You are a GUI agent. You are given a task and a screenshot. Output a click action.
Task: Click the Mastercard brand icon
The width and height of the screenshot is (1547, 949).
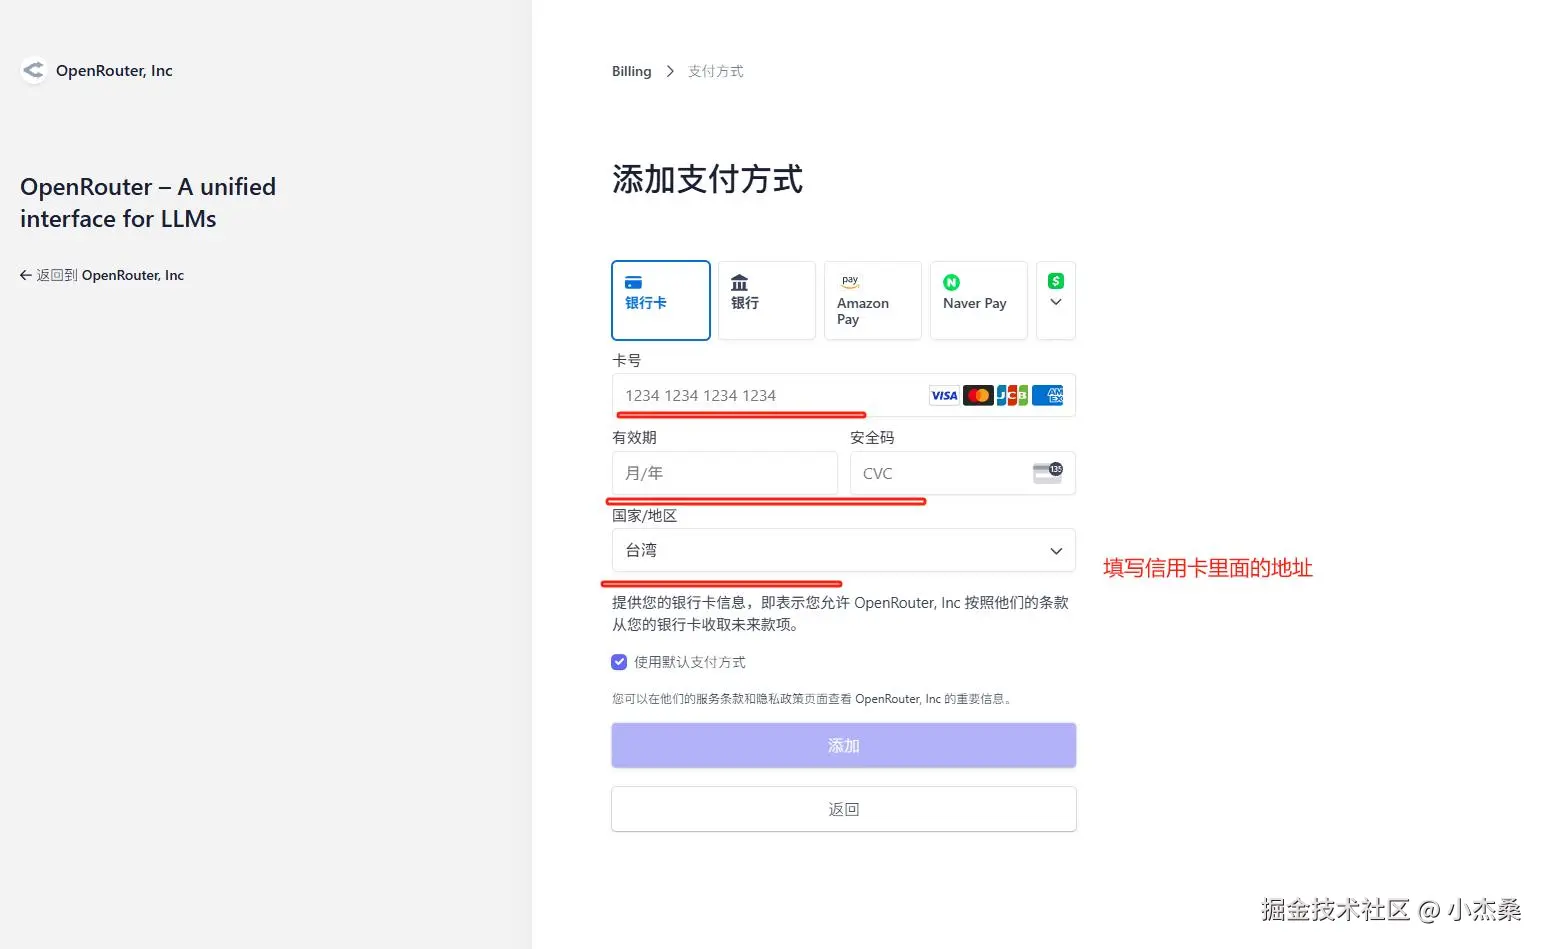click(977, 395)
